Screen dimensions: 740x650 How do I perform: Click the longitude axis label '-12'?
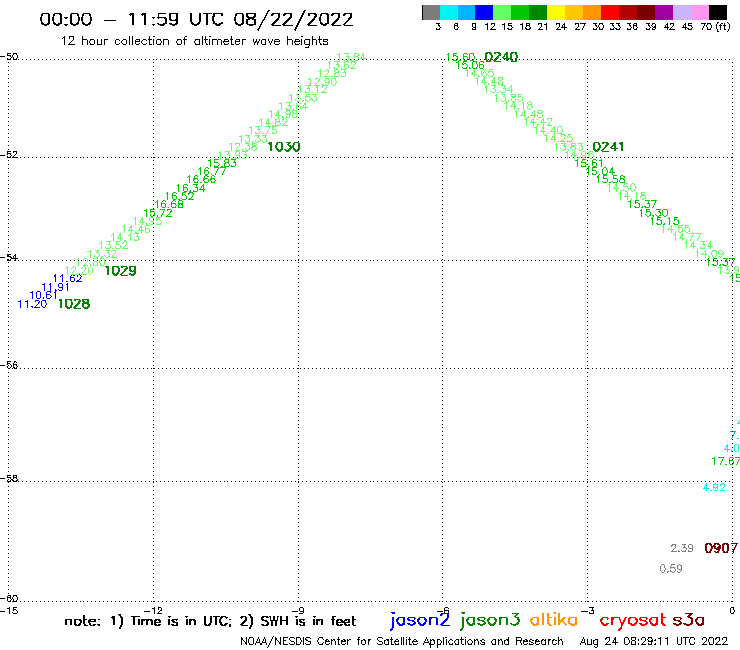pos(153,610)
